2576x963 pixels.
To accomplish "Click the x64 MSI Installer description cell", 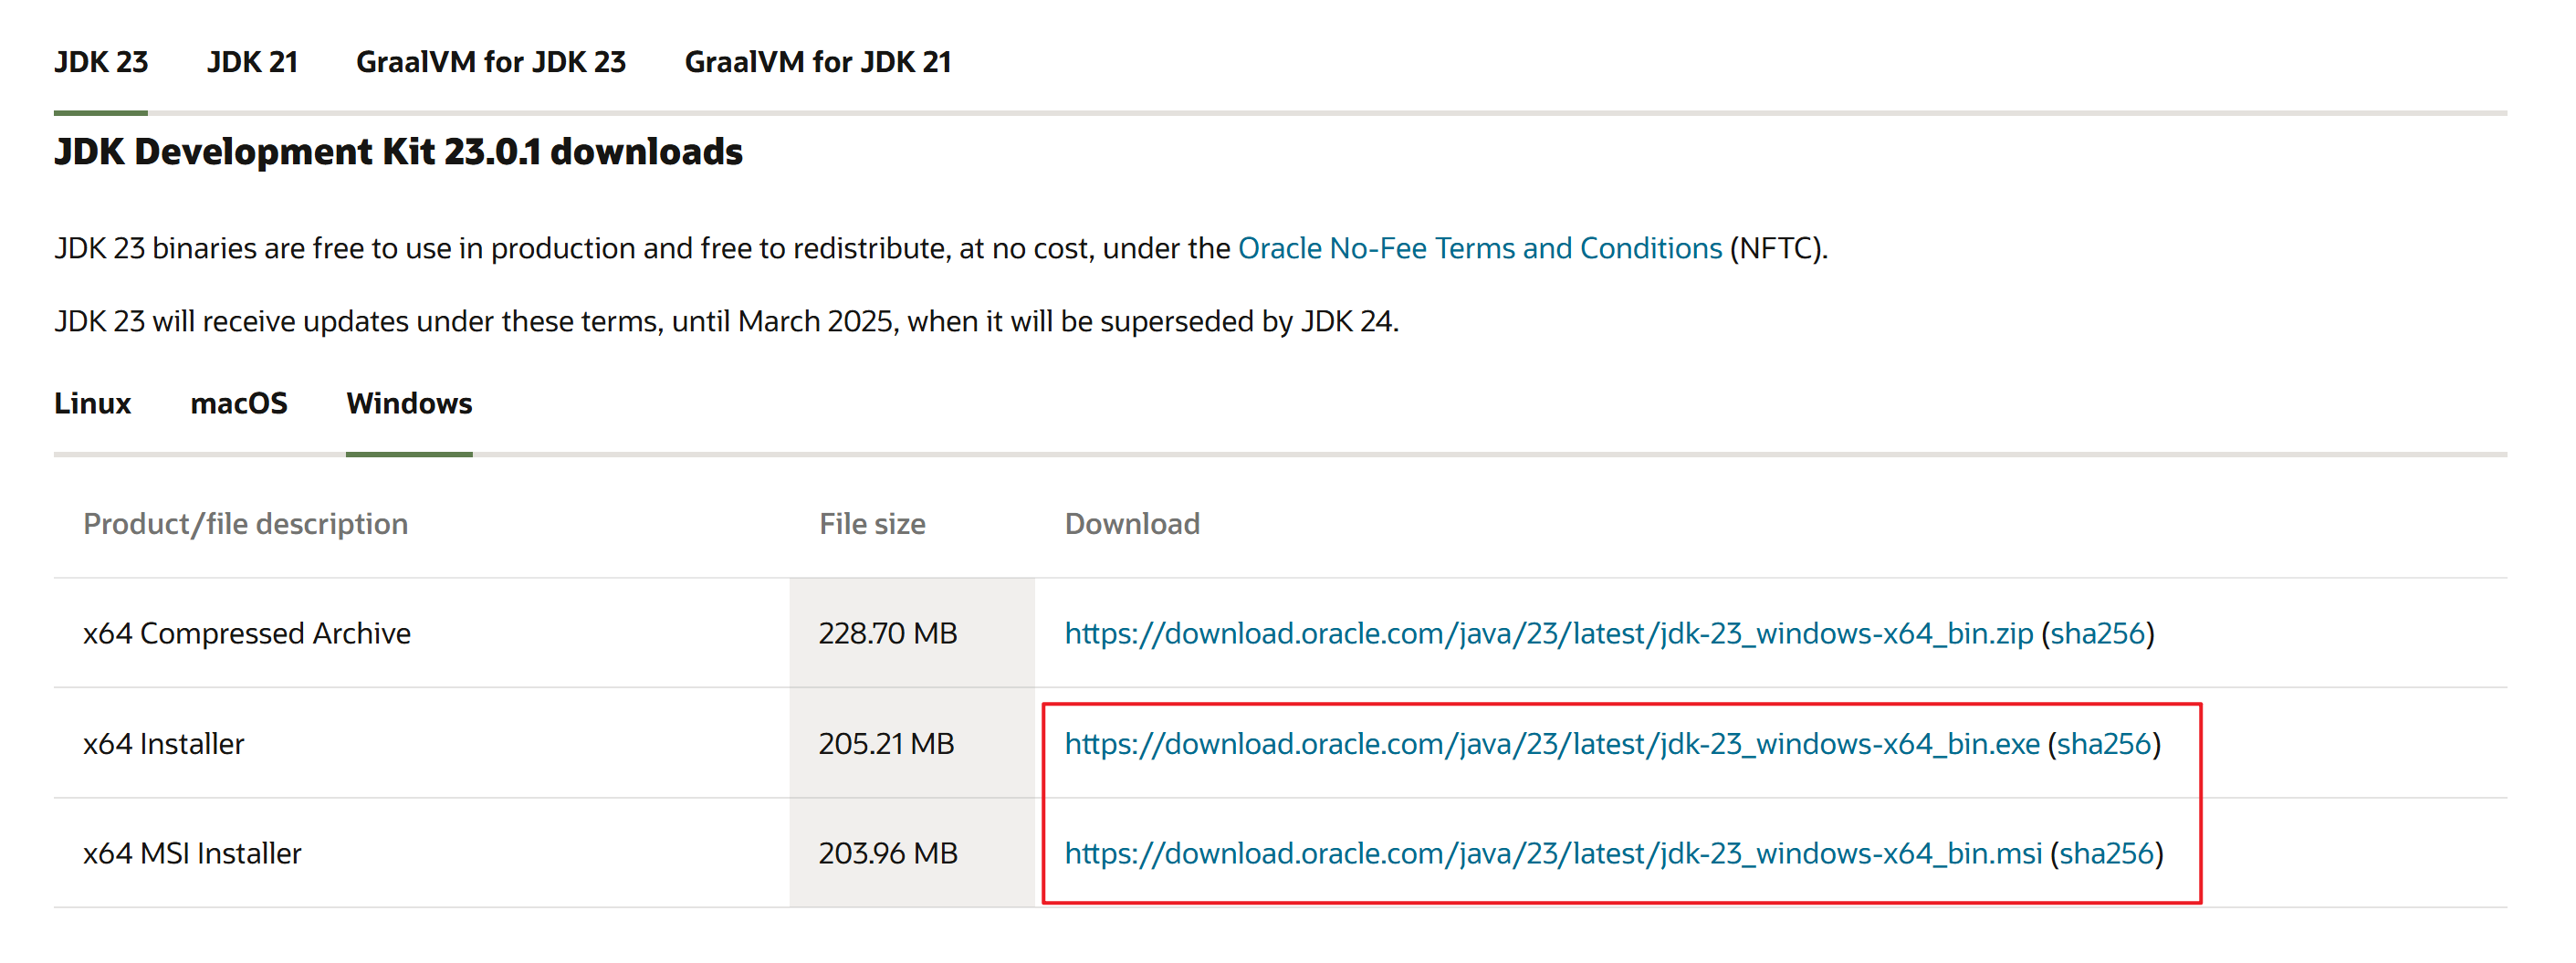I will click(x=192, y=853).
